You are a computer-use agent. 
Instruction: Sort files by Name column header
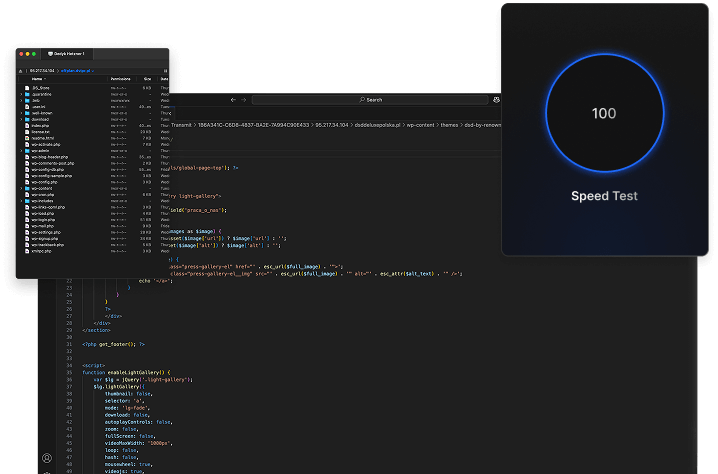[38, 79]
